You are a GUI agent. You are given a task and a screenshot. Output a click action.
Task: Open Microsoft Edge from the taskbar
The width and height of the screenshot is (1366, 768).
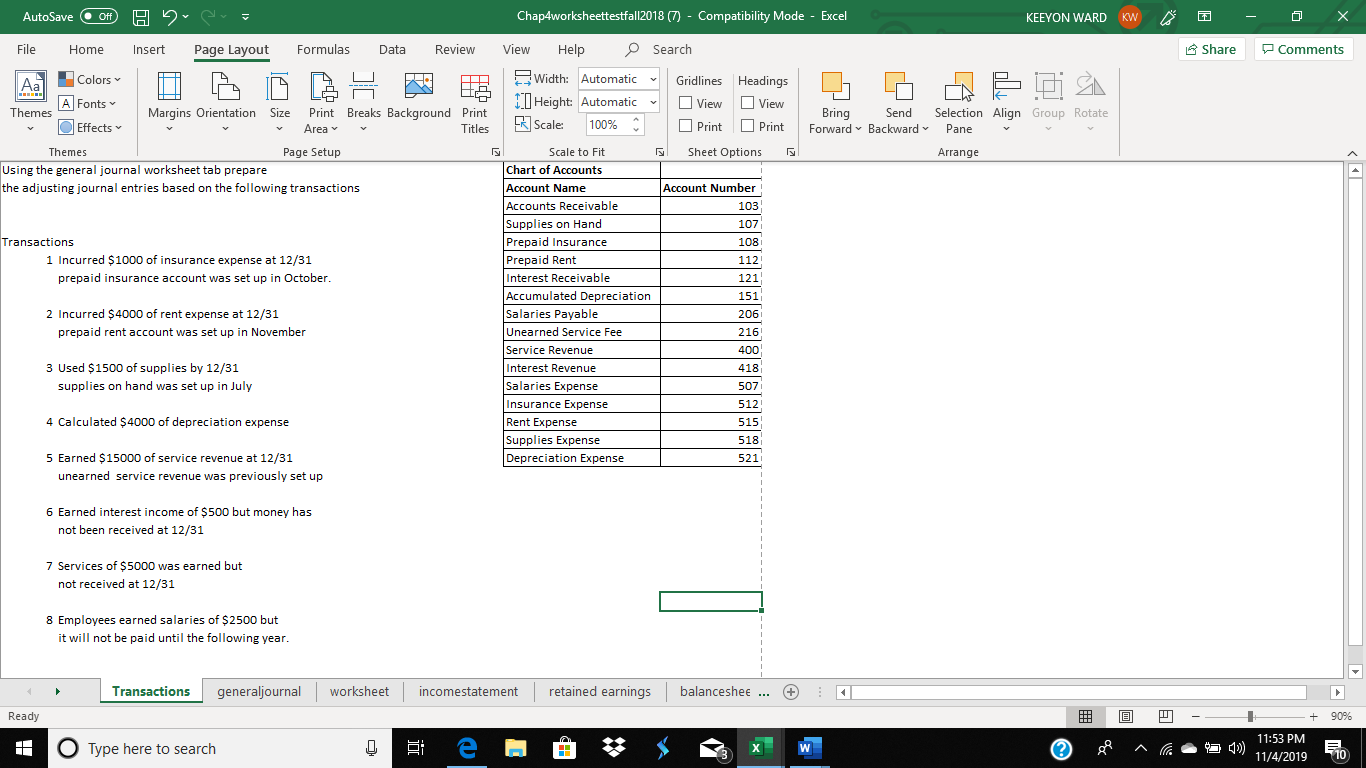coord(466,748)
